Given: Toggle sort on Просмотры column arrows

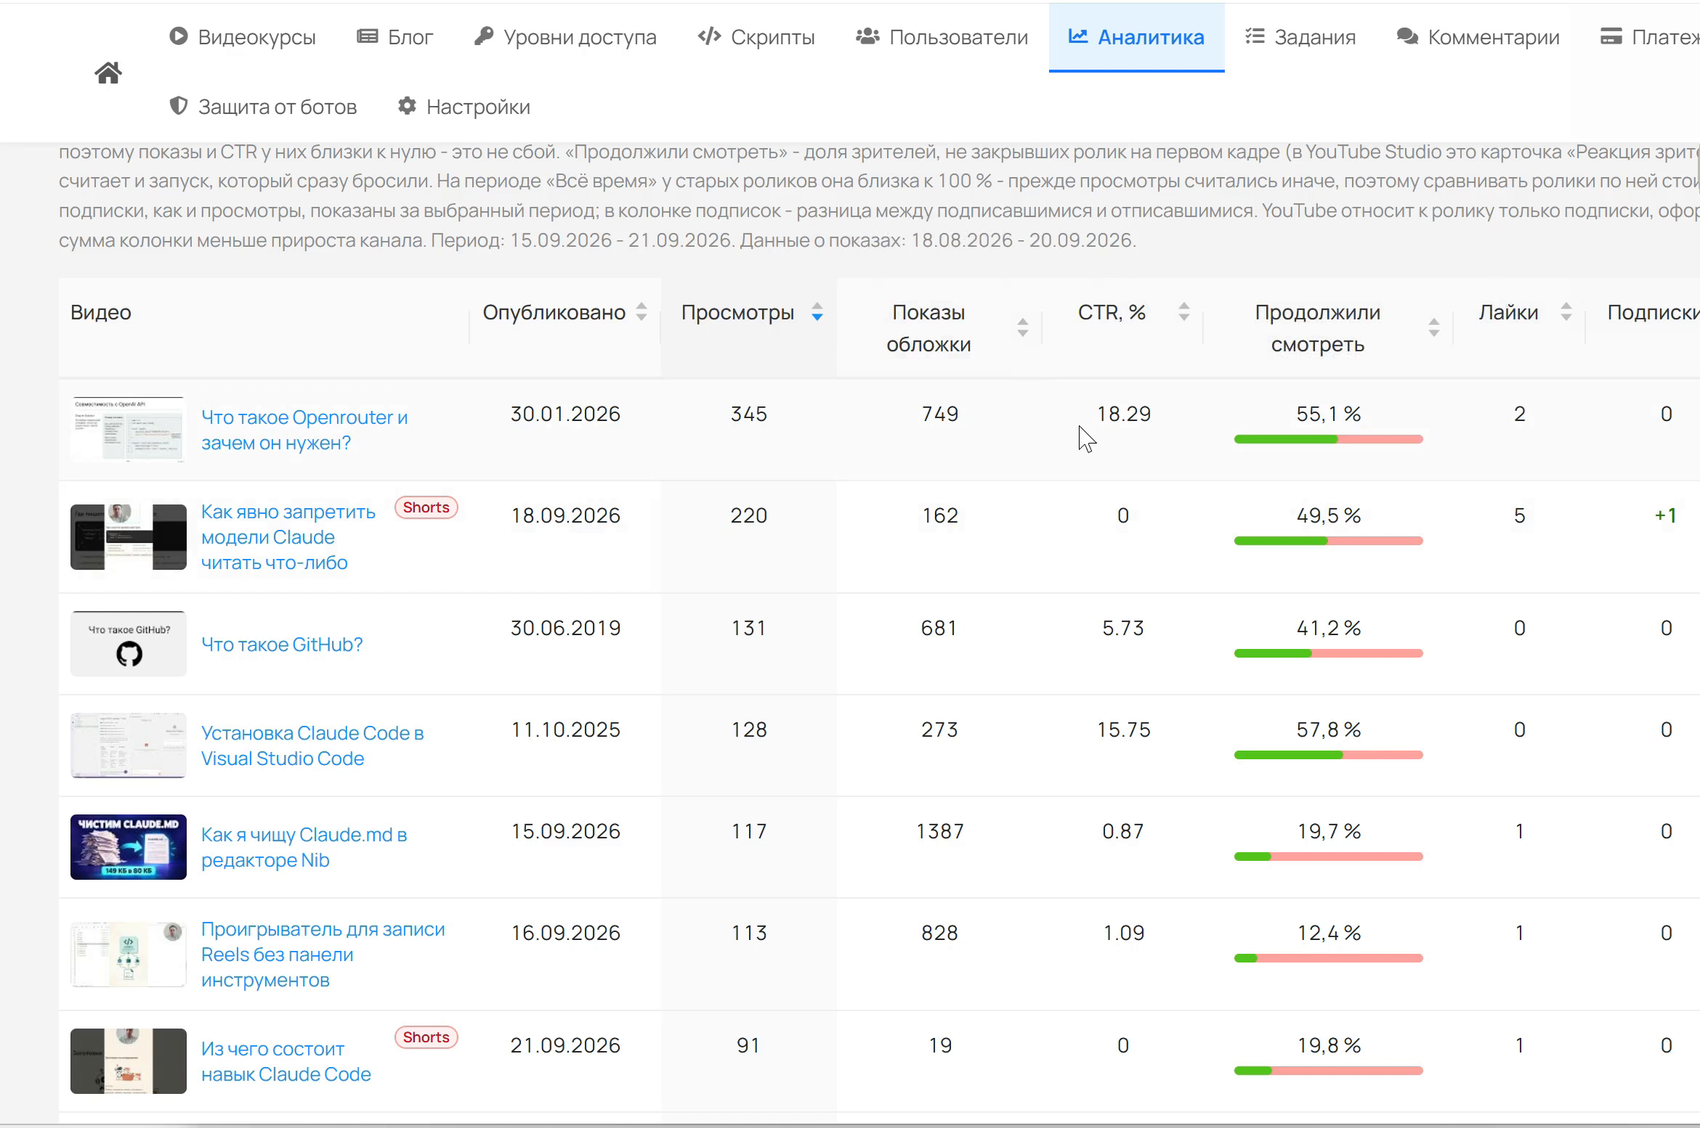Looking at the screenshot, I should click(817, 312).
